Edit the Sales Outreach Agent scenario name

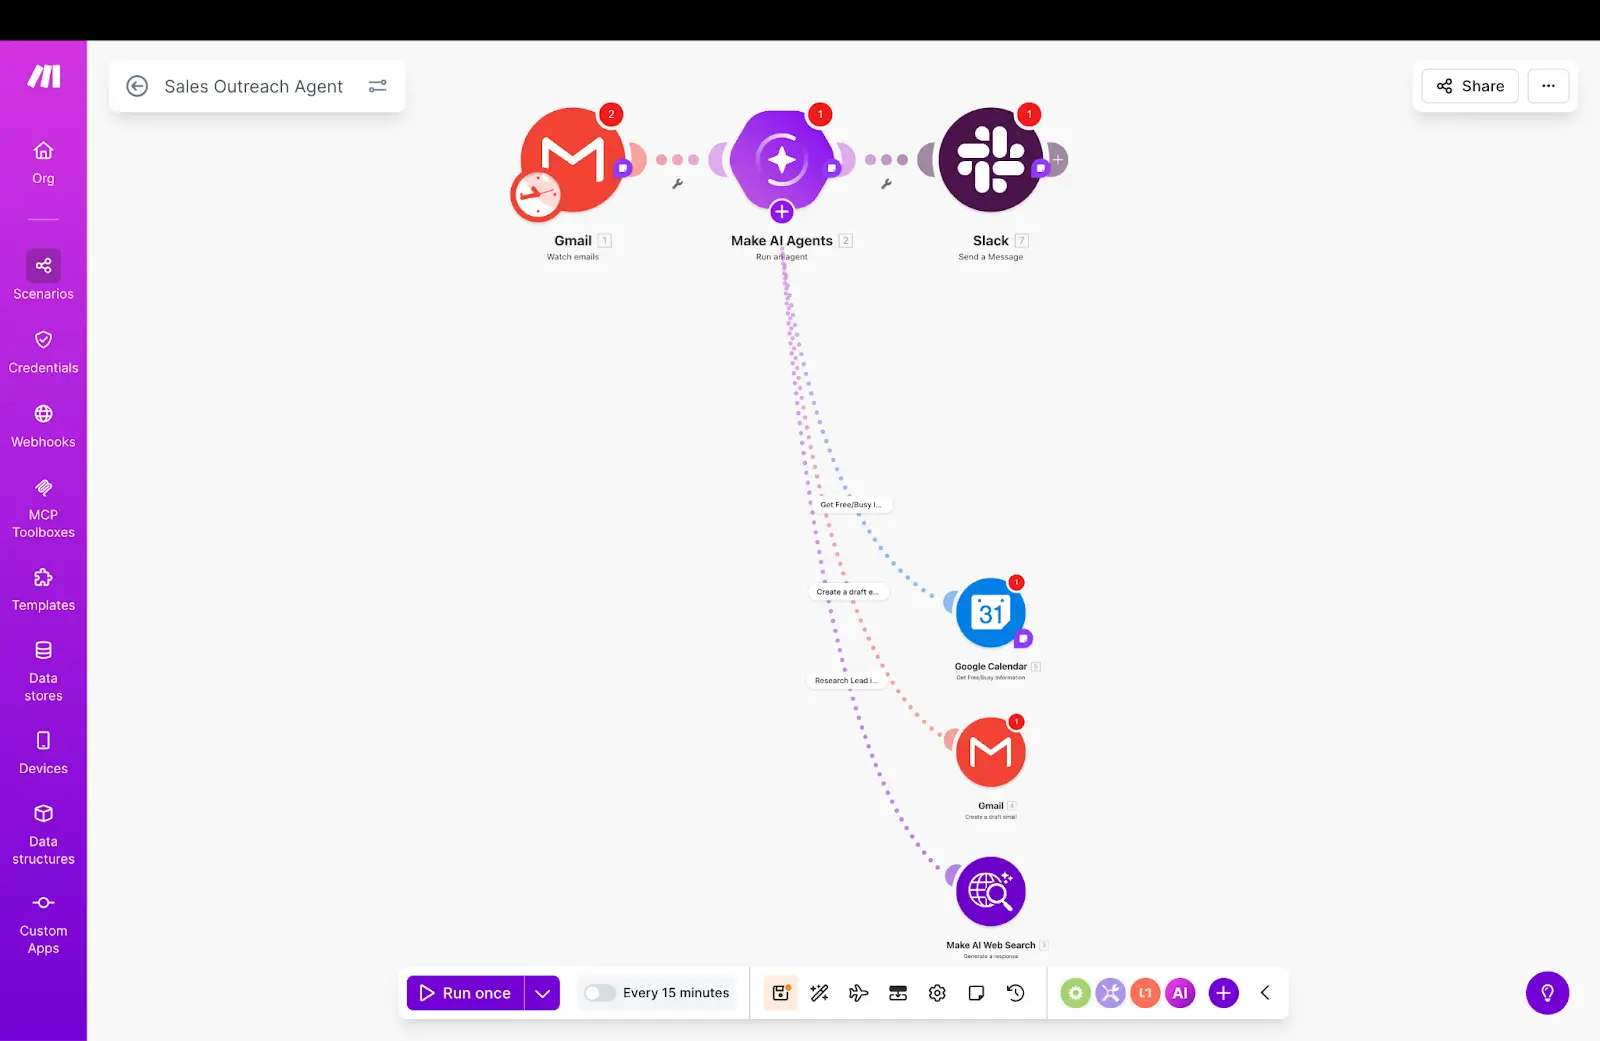(253, 86)
